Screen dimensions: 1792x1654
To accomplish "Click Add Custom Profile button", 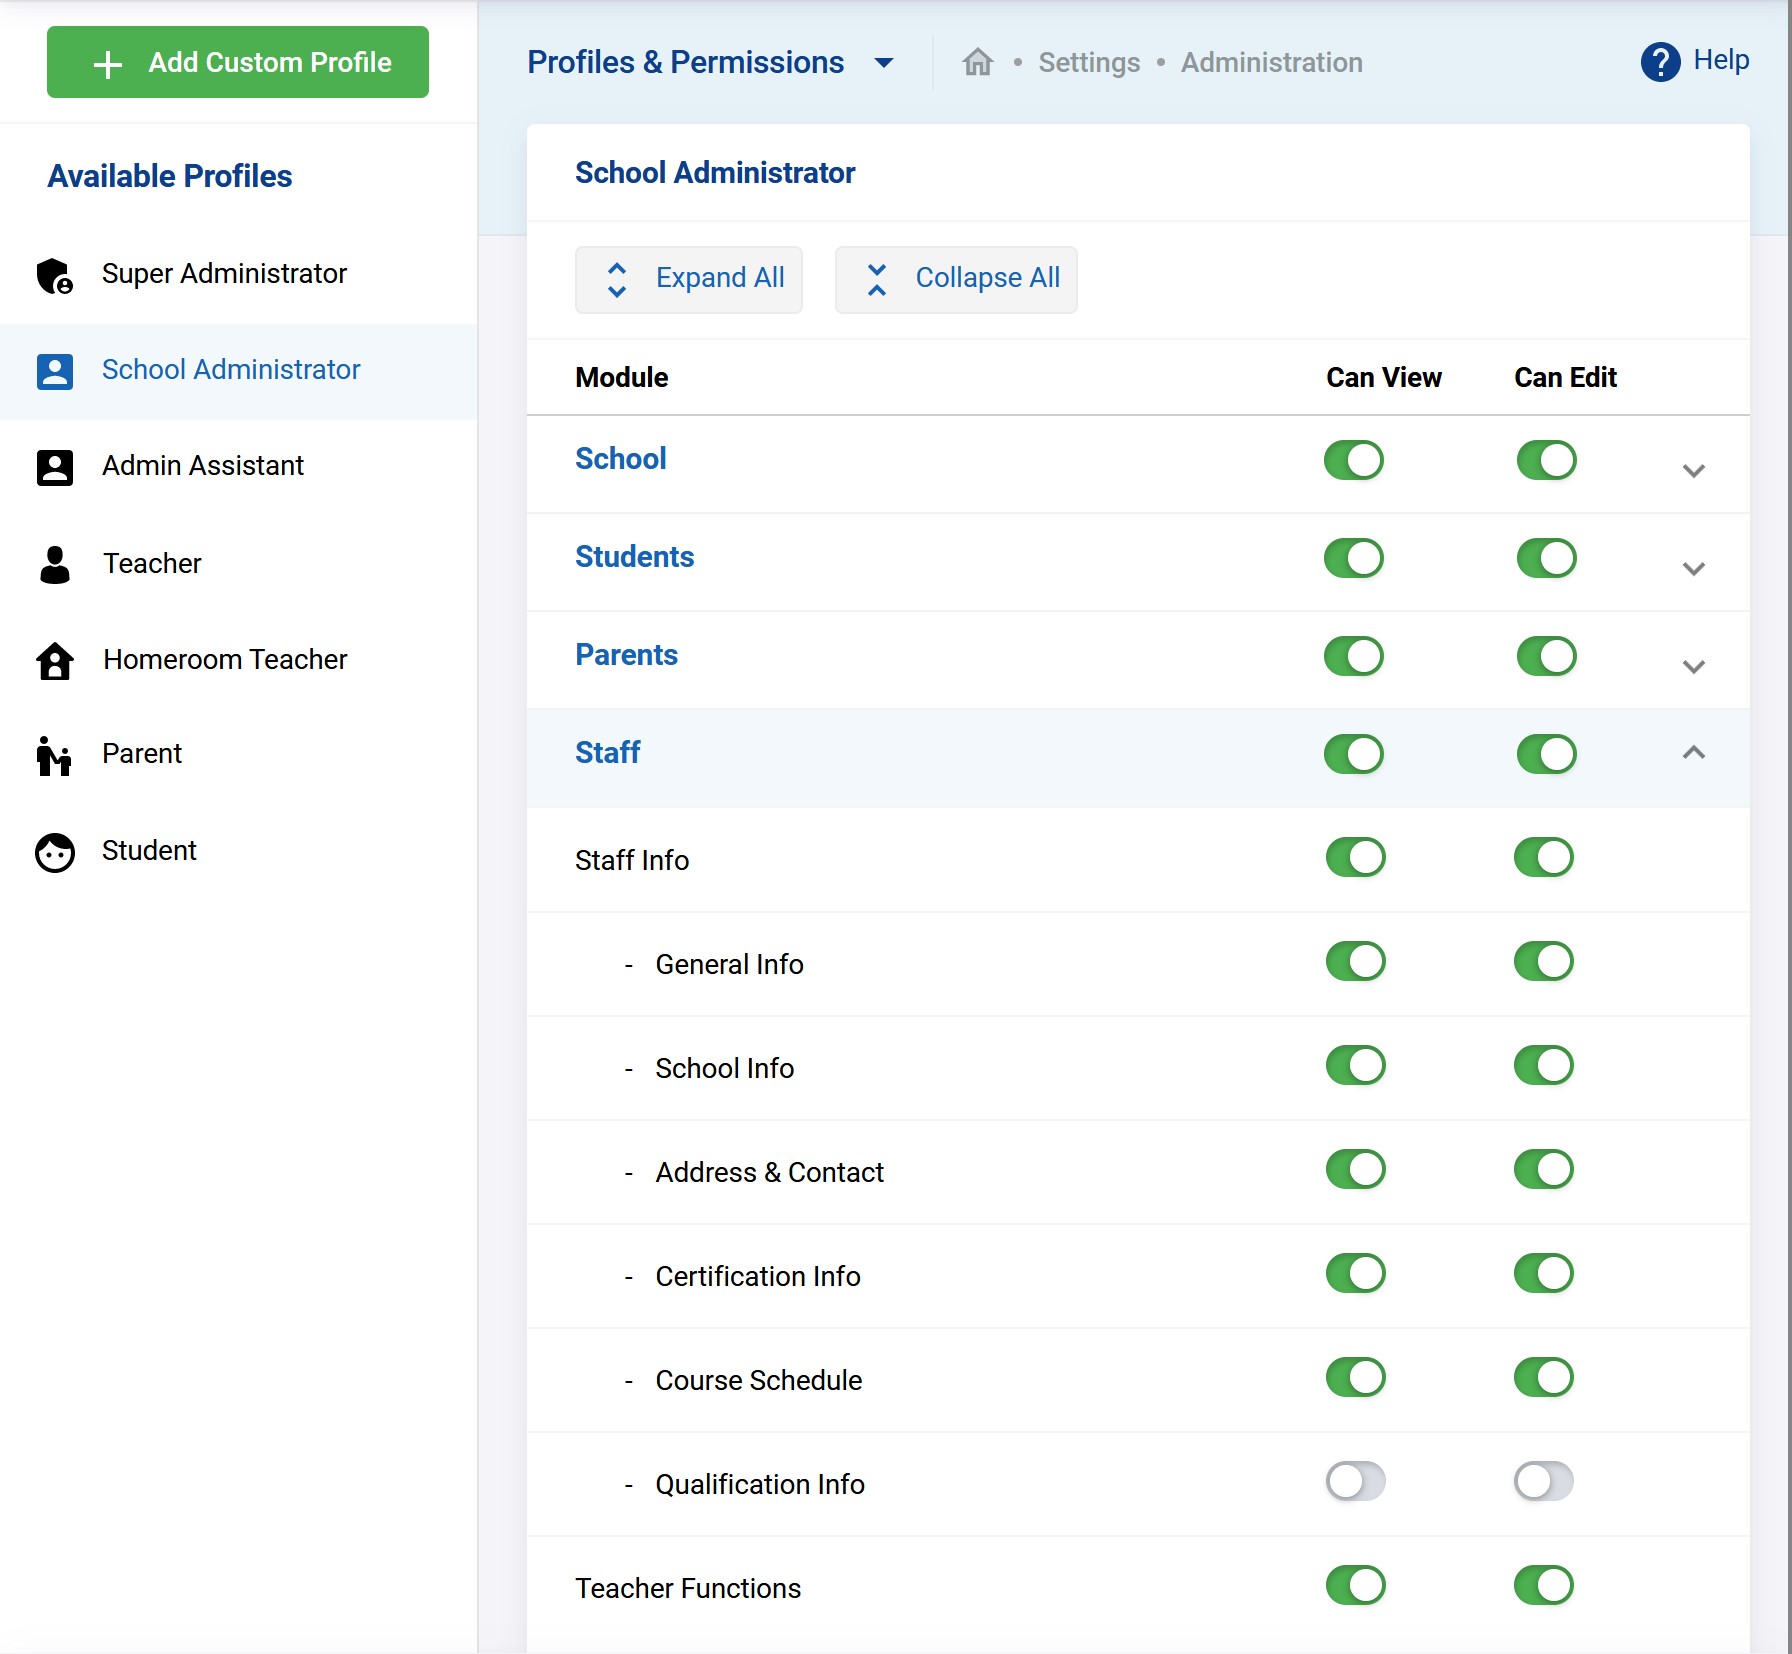I will pyautogui.click(x=238, y=62).
